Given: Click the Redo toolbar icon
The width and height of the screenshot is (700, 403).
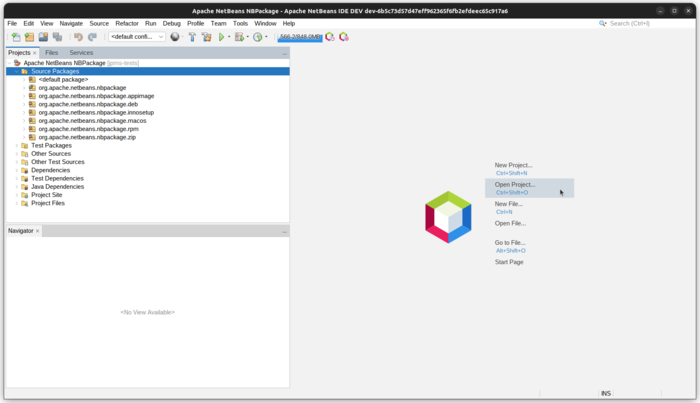Looking at the screenshot, I should point(92,37).
